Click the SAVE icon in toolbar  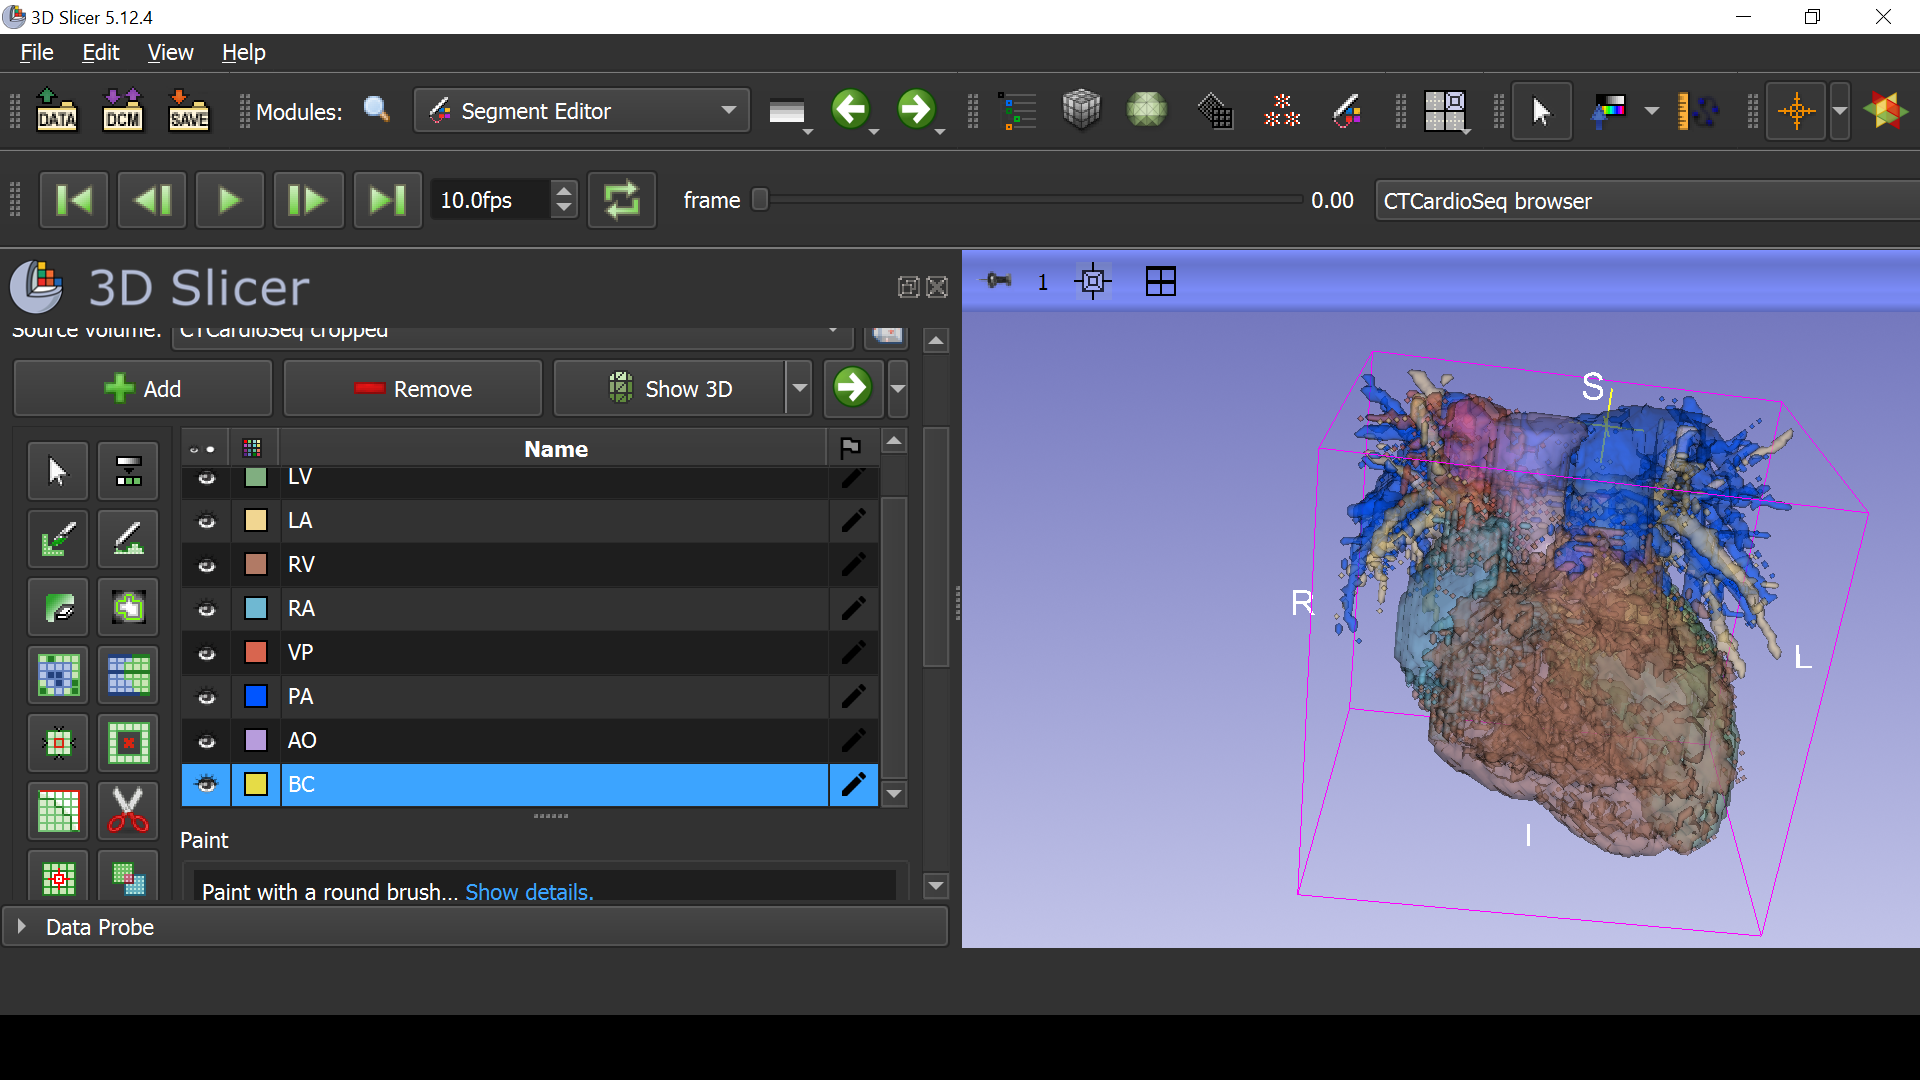[x=189, y=110]
